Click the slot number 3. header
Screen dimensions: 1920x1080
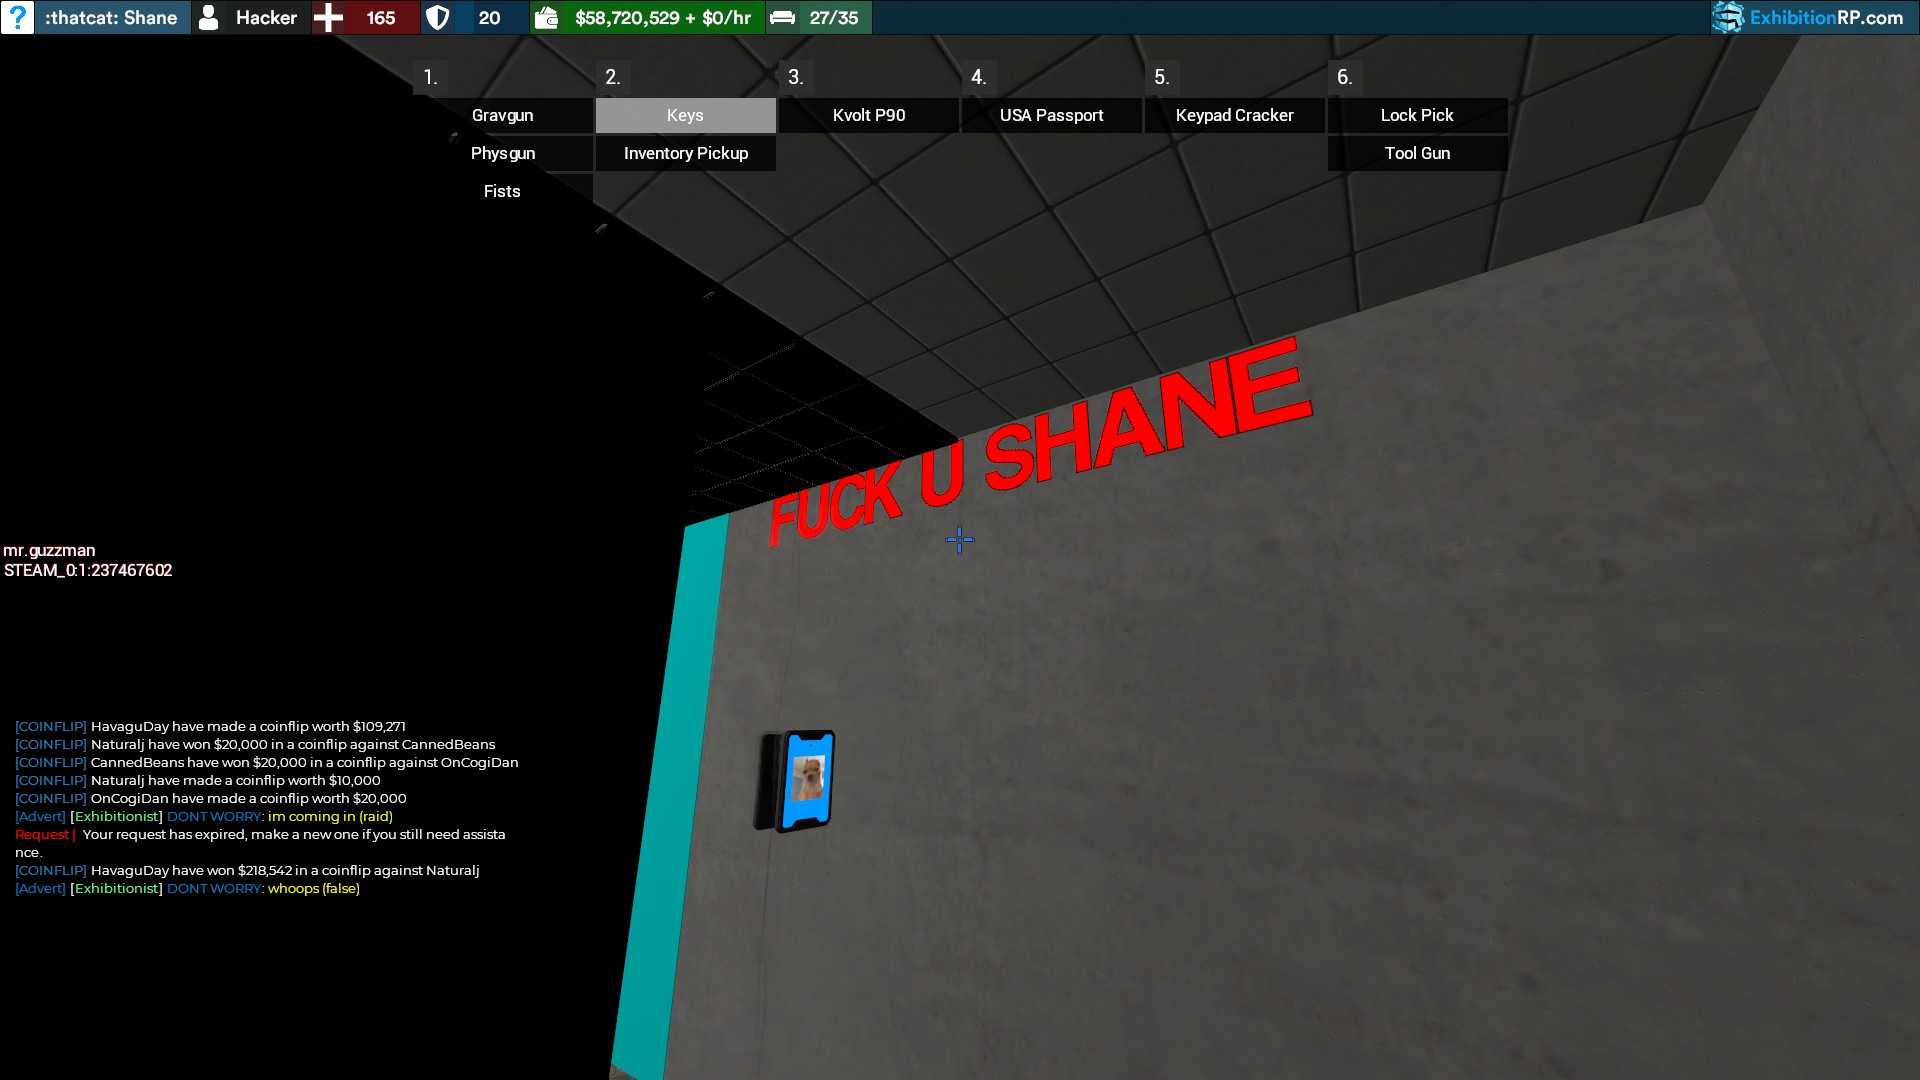[796, 77]
